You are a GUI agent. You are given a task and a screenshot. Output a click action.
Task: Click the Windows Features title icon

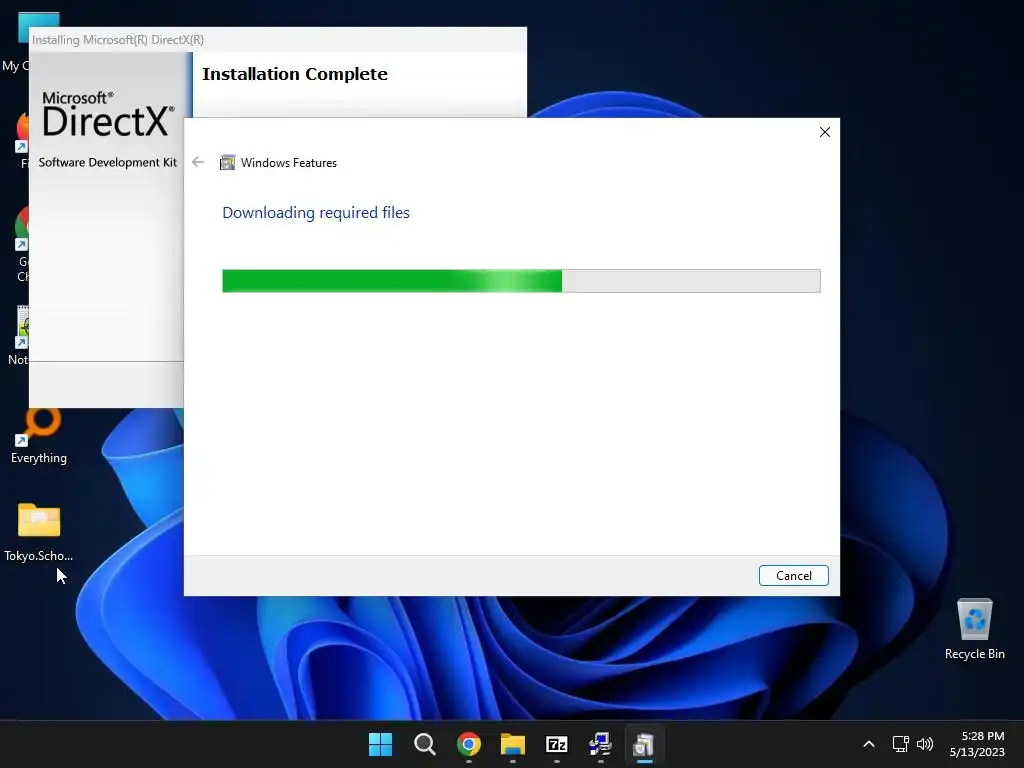pos(227,163)
